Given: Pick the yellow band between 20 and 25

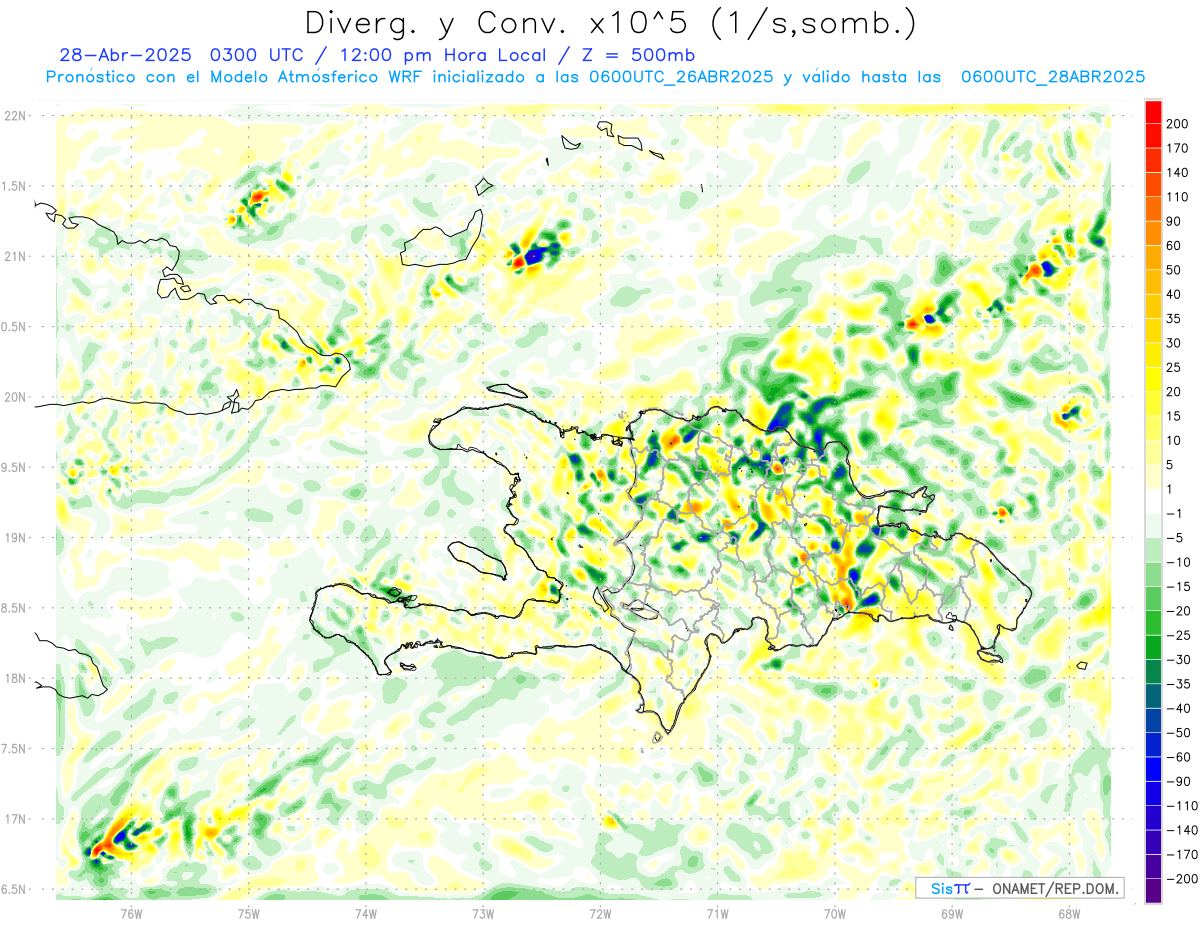Looking at the screenshot, I should (1153, 380).
